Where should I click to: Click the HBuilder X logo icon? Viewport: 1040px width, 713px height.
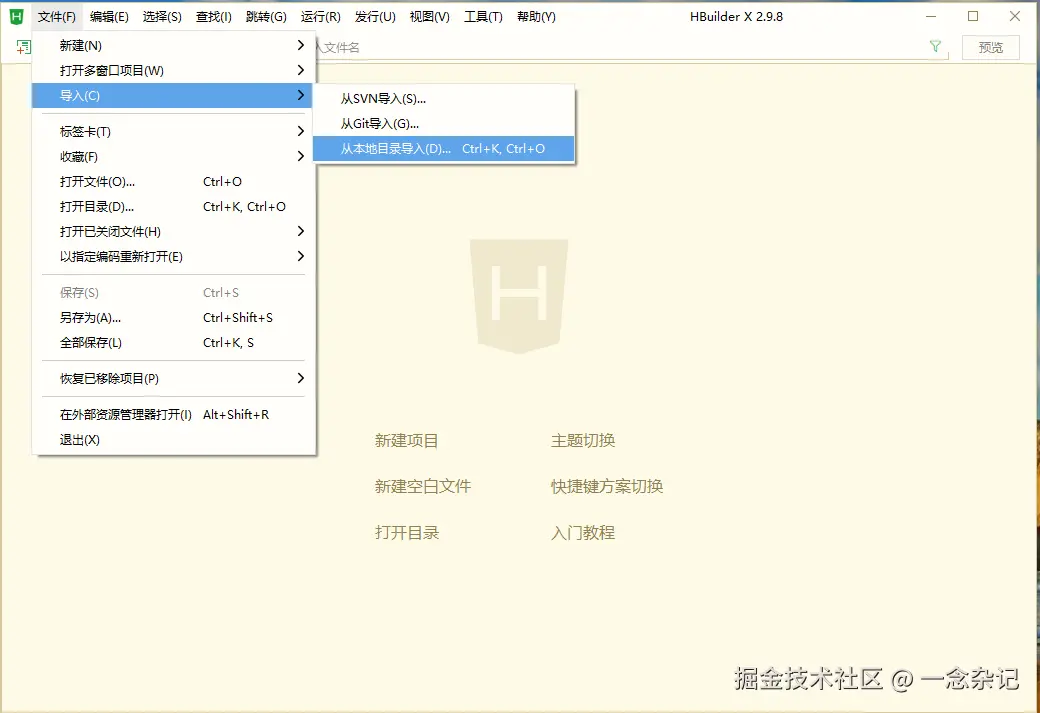tap(16, 17)
